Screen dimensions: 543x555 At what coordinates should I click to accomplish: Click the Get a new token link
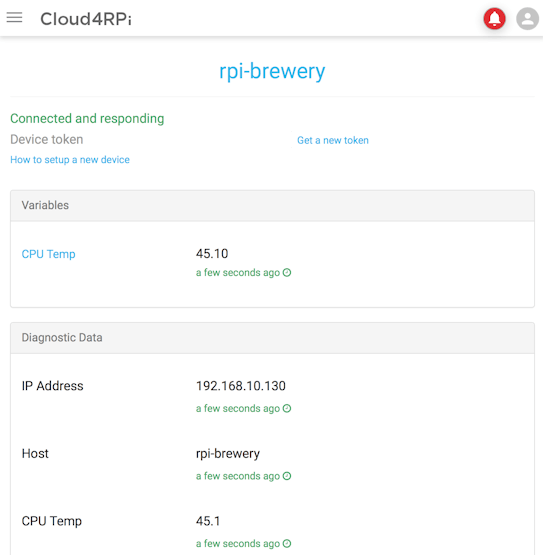(333, 140)
